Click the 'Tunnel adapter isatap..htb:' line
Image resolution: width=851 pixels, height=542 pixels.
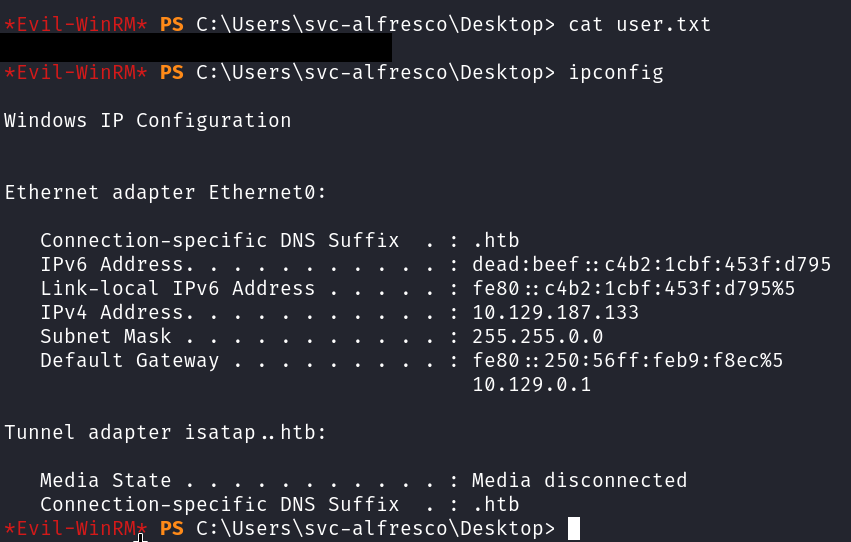[x=166, y=432]
